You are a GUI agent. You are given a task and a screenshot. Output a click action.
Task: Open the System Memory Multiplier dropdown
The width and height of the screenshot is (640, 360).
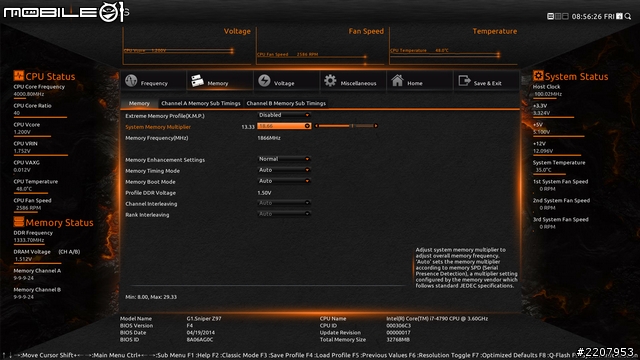pos(284,126)
